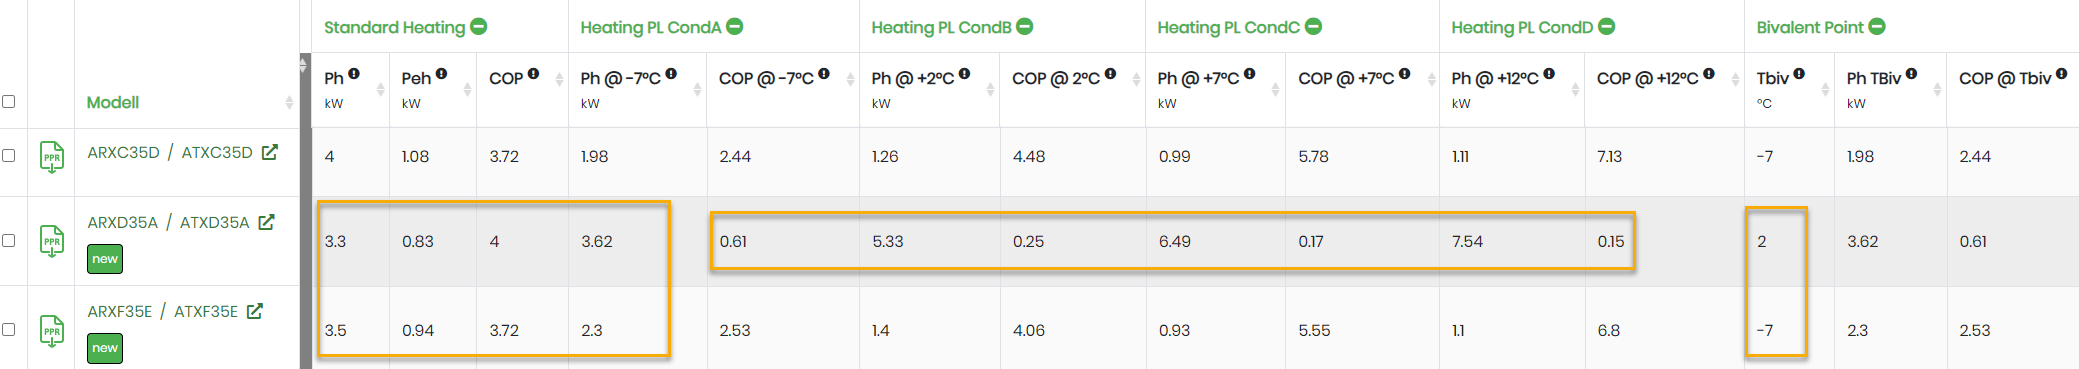
Task: Collapse the Standard Heating column group
Action: (x=478, y=27)
